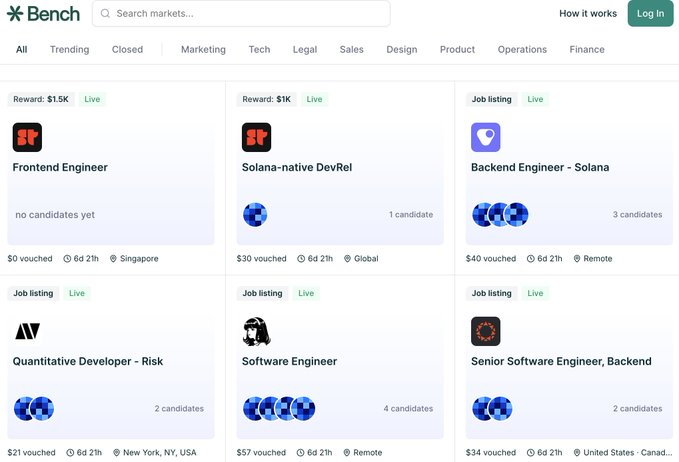
Task: Click third avatar on Backend Engineer - Solana card
Action: (x=516, y=214)
